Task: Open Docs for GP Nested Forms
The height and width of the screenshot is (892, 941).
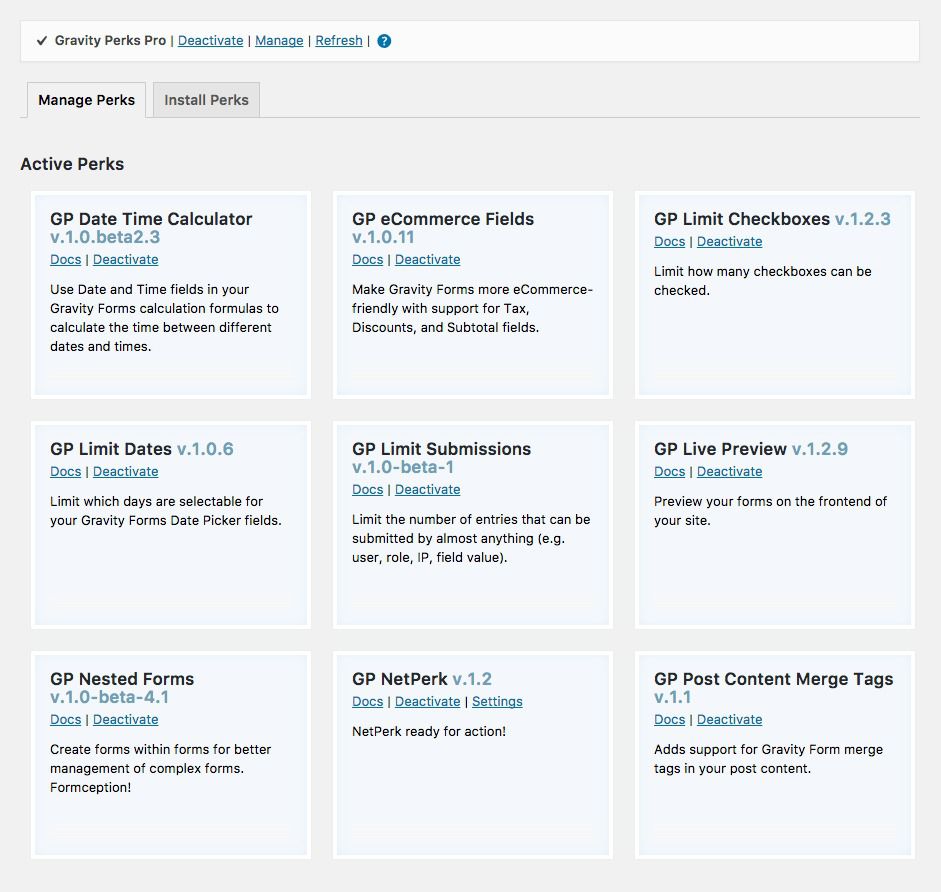Action: pos(65,720)
